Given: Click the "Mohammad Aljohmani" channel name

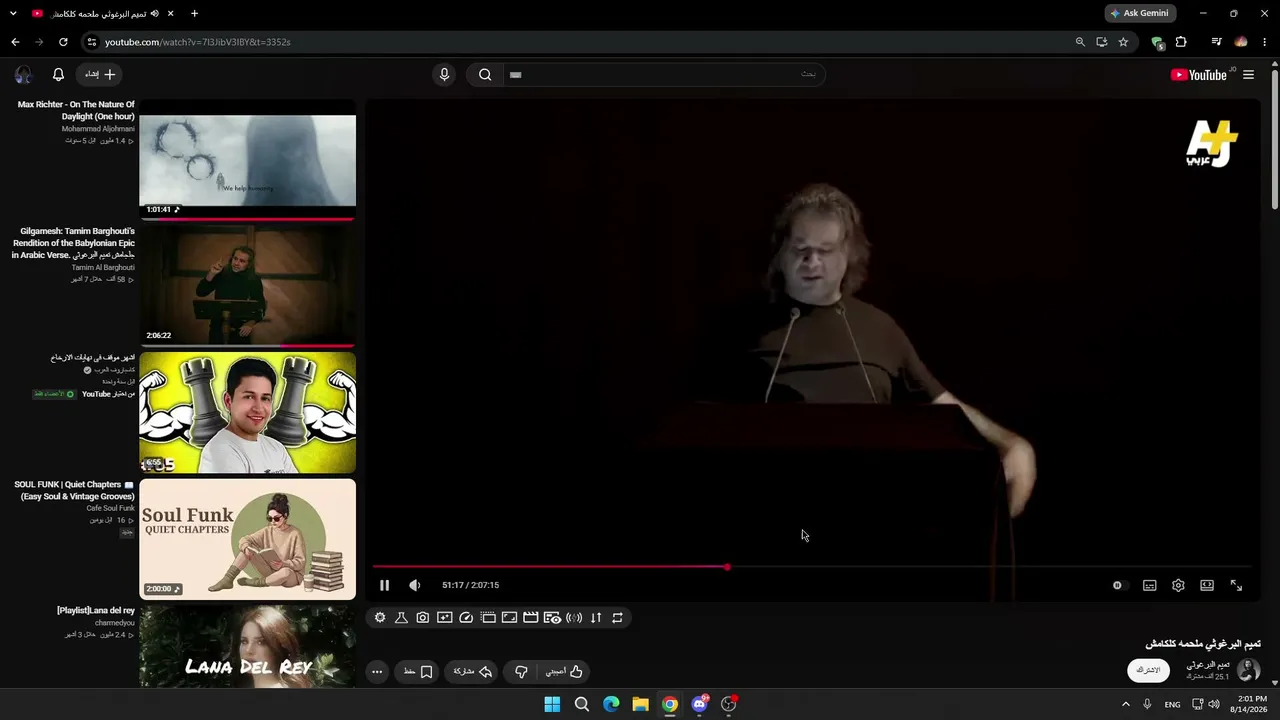Looking at the screenshot, I should [x=98, y=129].
